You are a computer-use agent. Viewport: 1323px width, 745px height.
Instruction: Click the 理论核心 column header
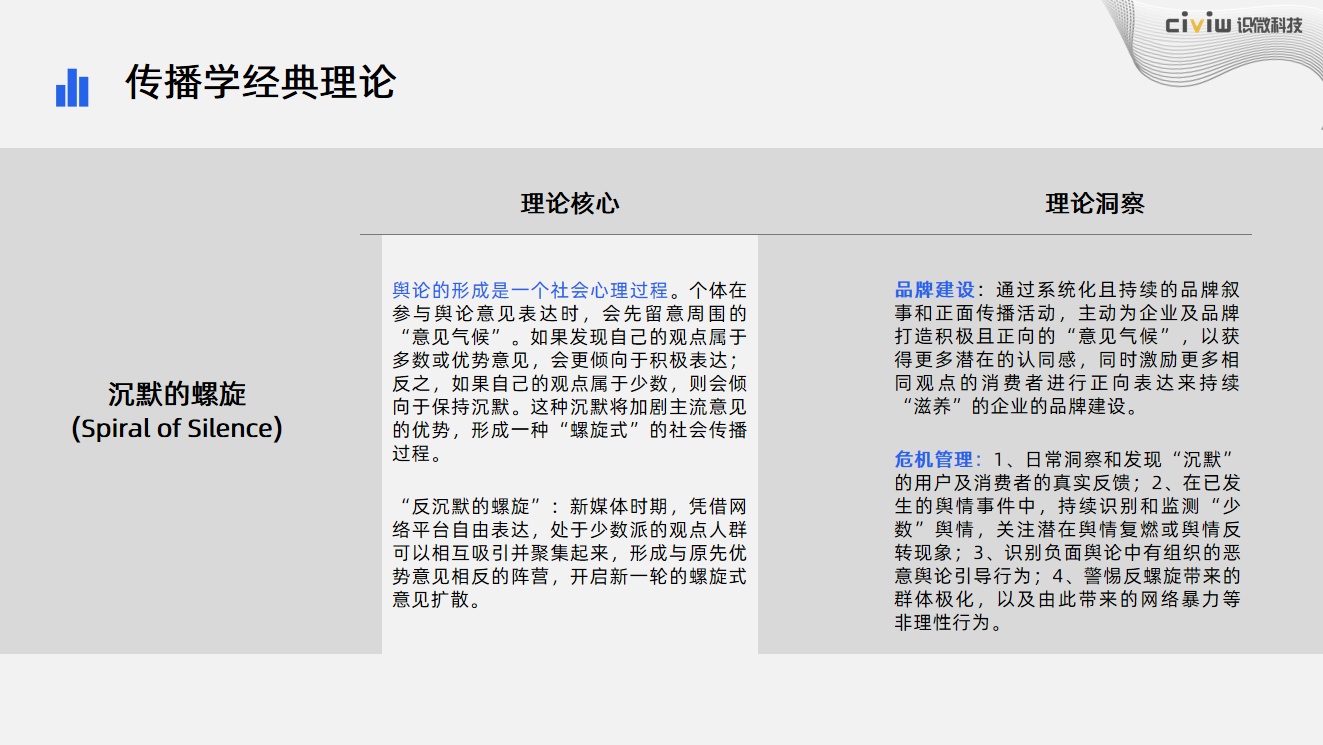point(570,204)
